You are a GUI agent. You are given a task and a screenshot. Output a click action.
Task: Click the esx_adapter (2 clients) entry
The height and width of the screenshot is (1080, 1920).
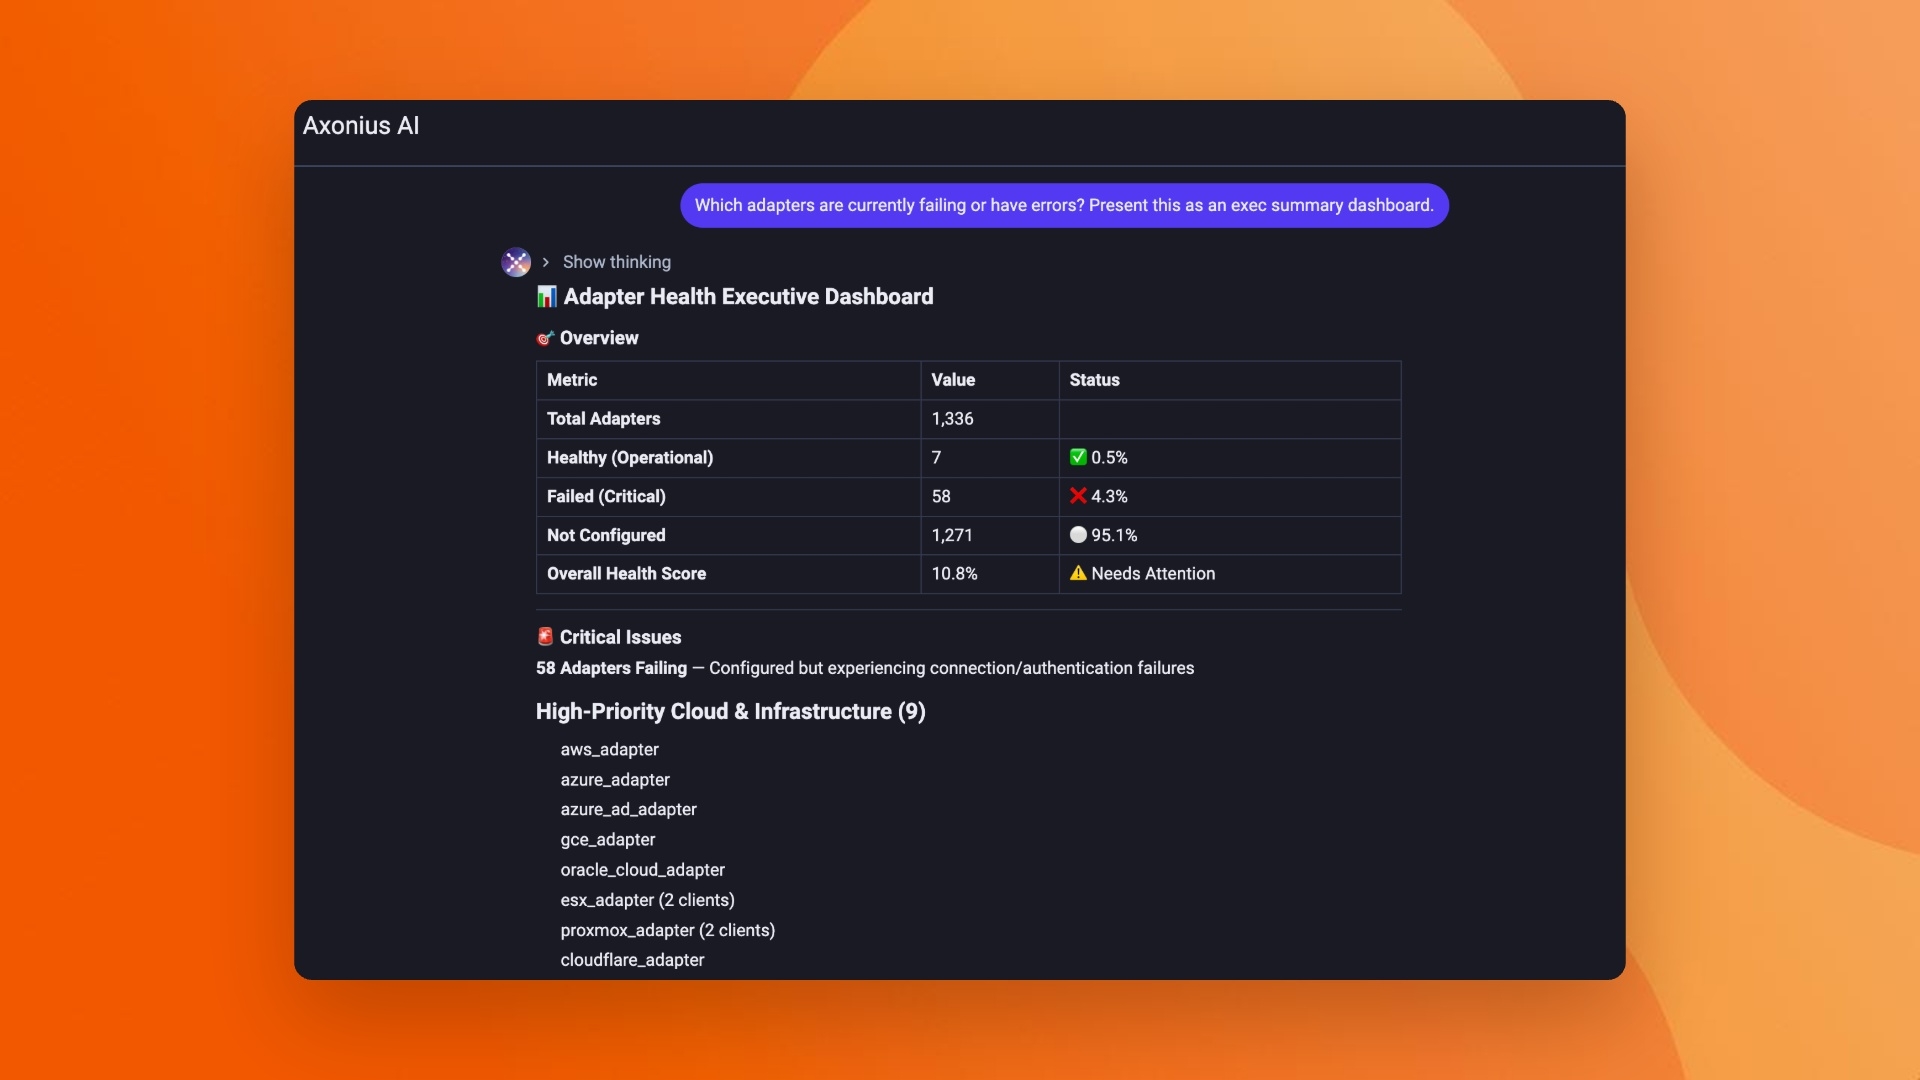(647, 900)
